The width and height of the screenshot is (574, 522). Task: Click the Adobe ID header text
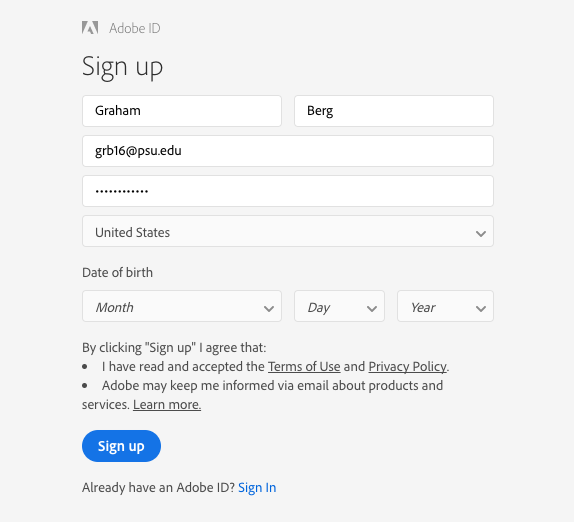pyautogui.click(x=135, y=28)
